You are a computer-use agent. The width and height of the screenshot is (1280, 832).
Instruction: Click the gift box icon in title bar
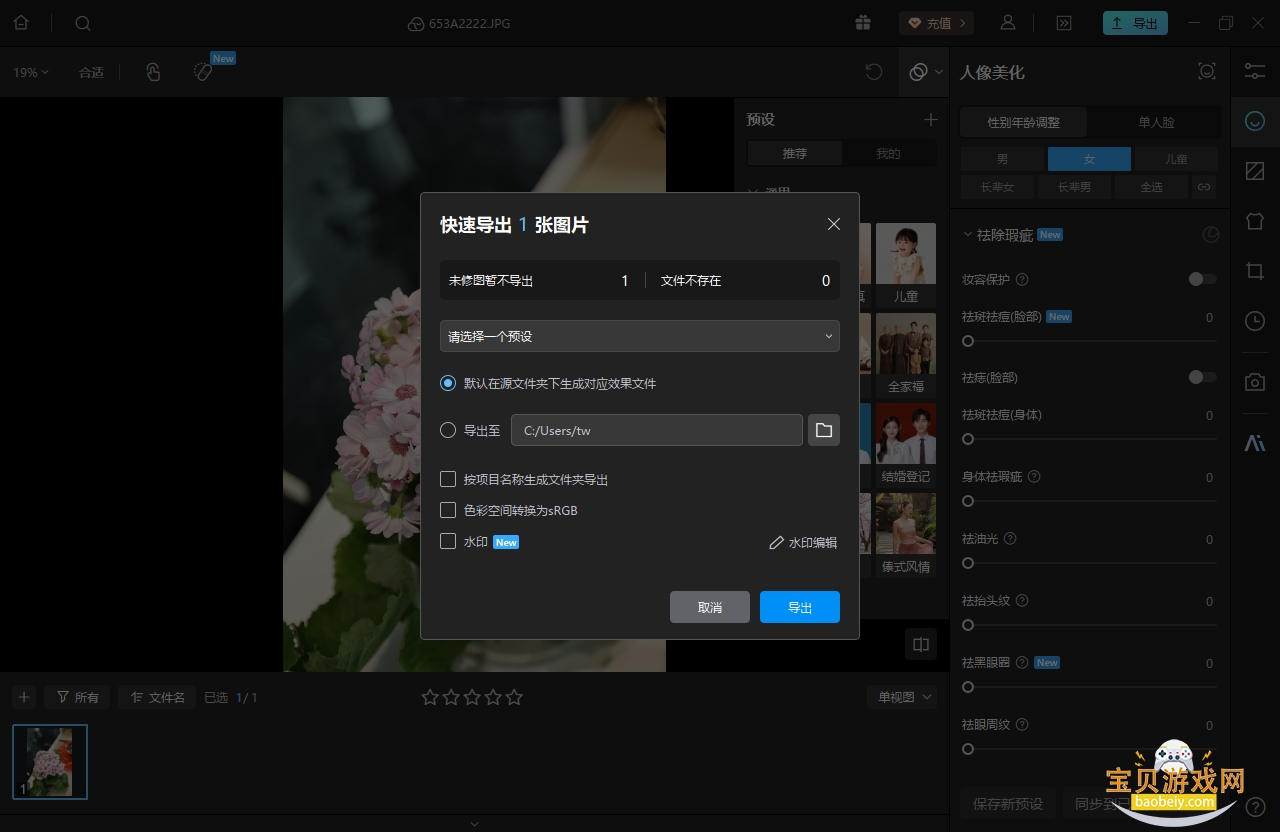pos(864,23)
